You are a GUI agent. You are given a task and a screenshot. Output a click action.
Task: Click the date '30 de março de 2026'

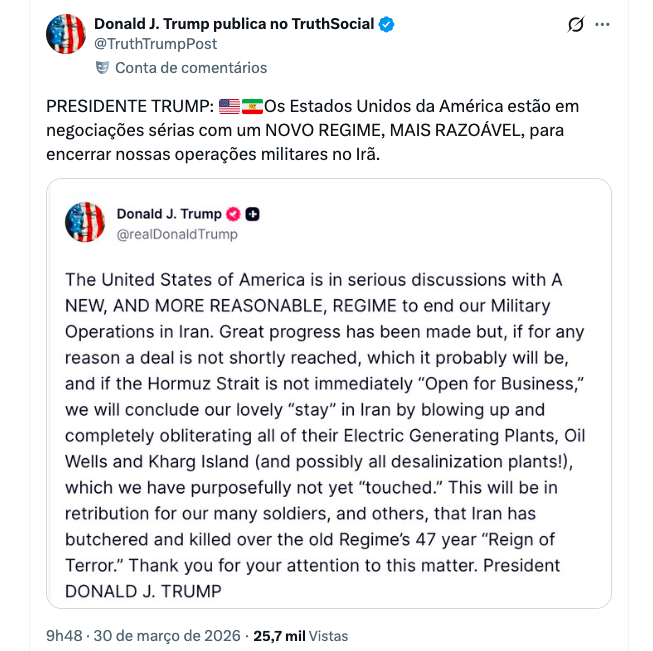pyautogui.click(x=166, y=635)
